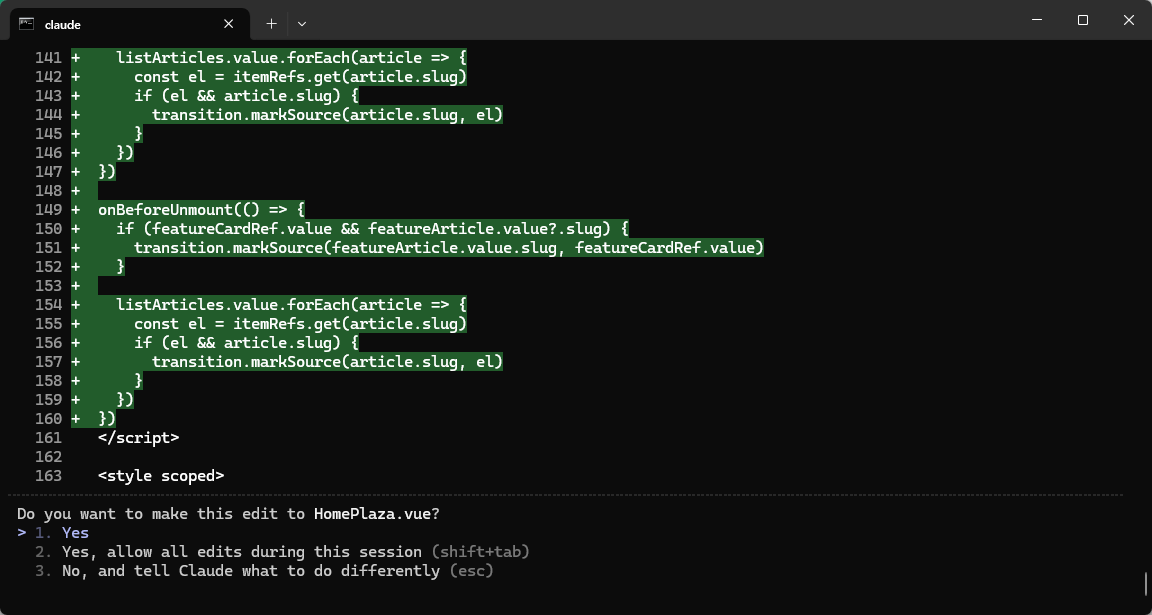Viewport: 1152px width, 615px height.
Task: Maximize the terminal window
Action: pyautogui.click(x=1082, y=20)
